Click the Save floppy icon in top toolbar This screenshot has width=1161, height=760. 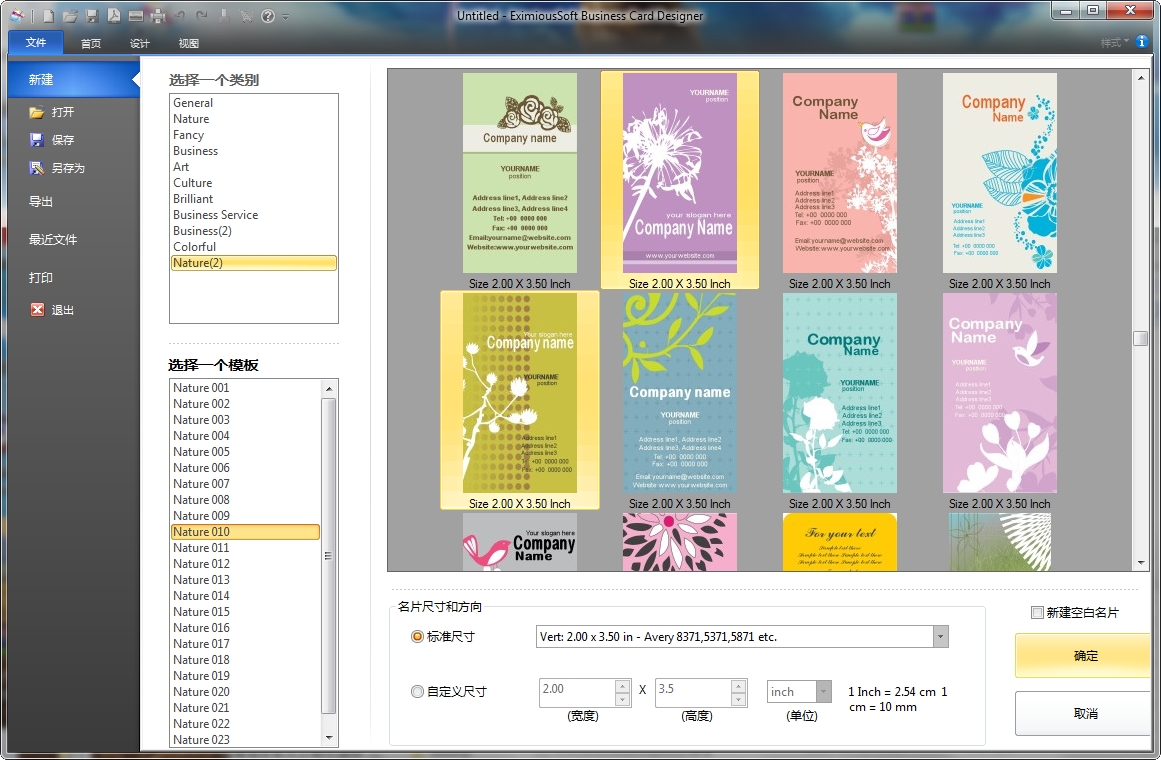(x=92, y=16)
